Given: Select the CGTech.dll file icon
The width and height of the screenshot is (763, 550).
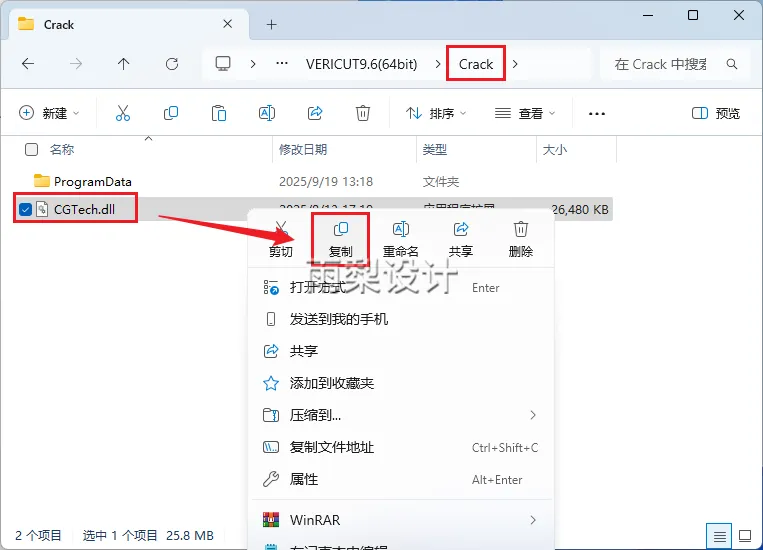Looking at the screenshot, I should [x=42, y=209].
